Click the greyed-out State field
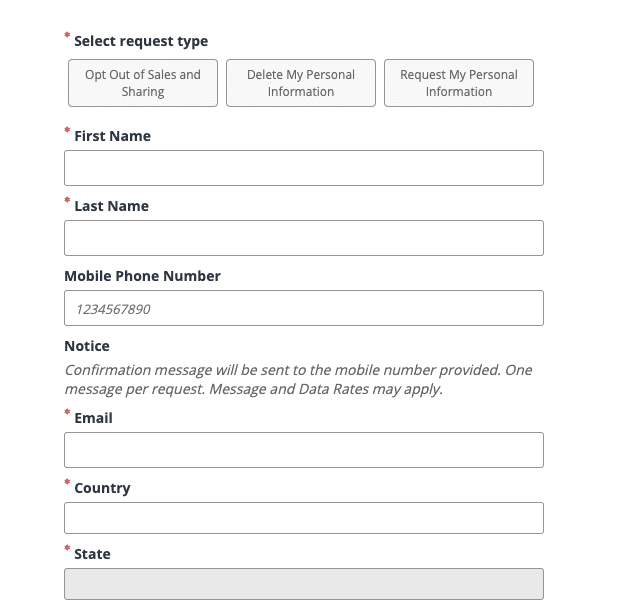The image size is (630, 615). coord(304,584)
